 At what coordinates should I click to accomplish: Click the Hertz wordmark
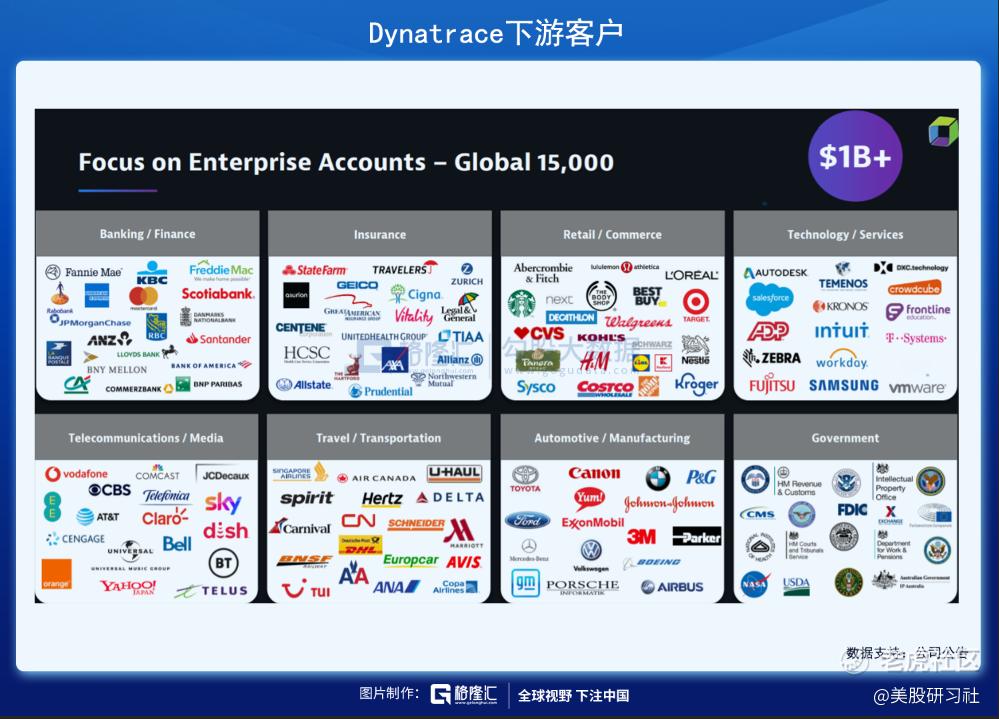tap(382, 499)
